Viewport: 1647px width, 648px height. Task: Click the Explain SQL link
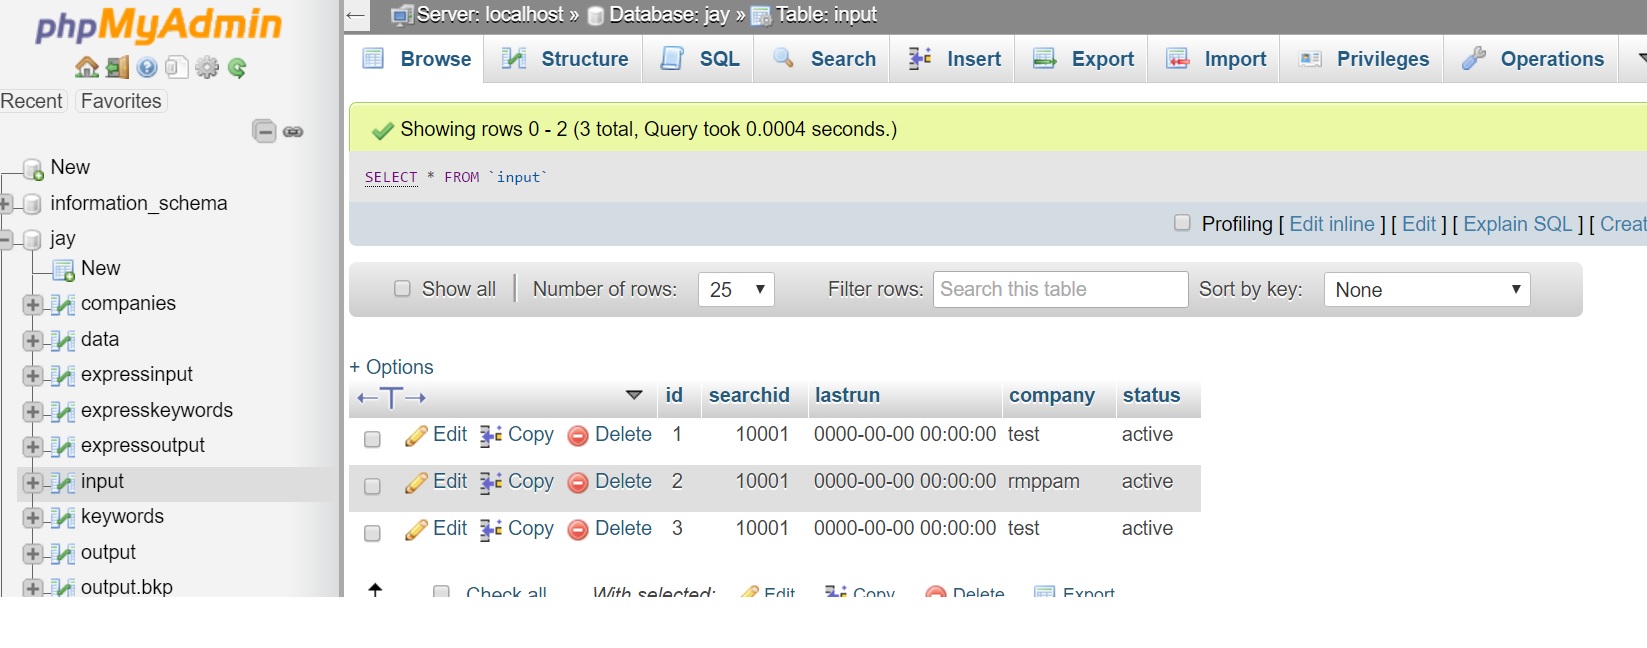click(1518, 224)
